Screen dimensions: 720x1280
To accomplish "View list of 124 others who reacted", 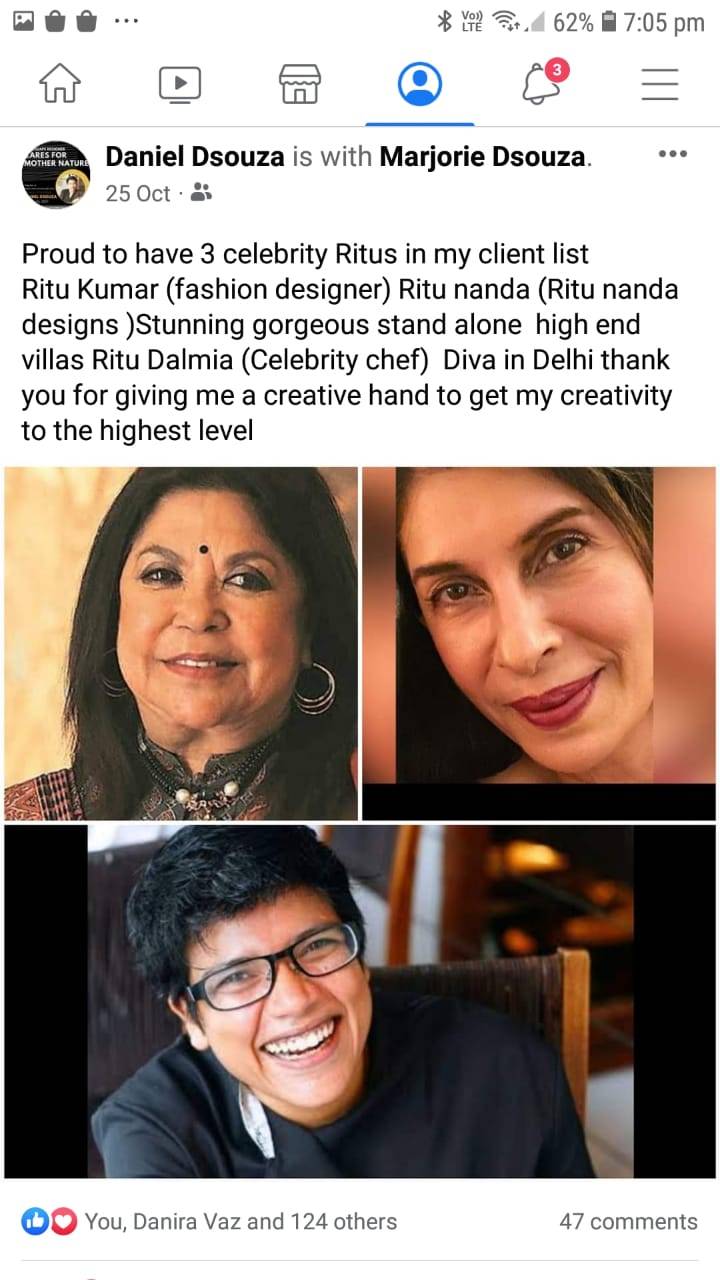I will tap(241, 1221).
